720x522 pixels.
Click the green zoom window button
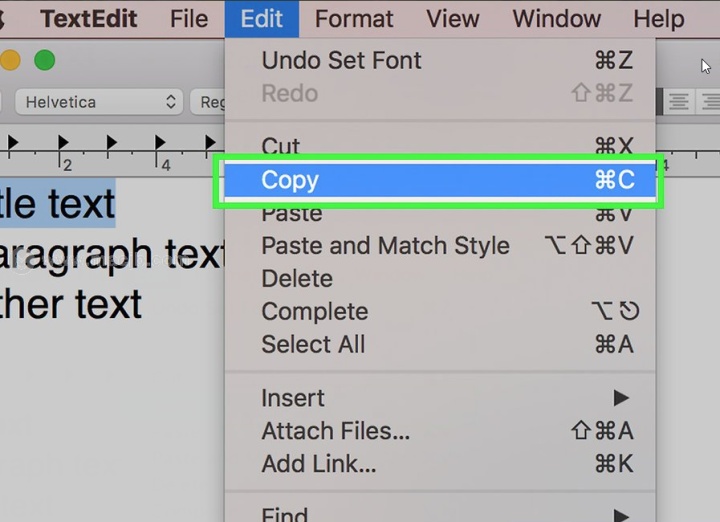point(45,60)
